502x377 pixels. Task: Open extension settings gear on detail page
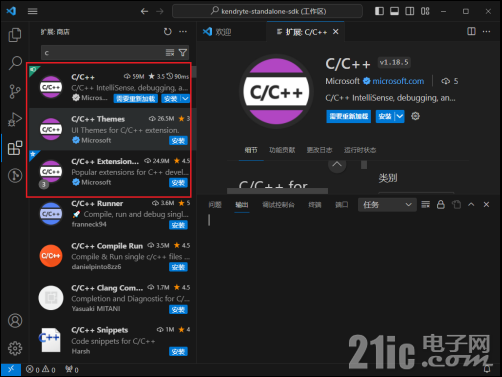pyautogui.click(x=415, y=116)
